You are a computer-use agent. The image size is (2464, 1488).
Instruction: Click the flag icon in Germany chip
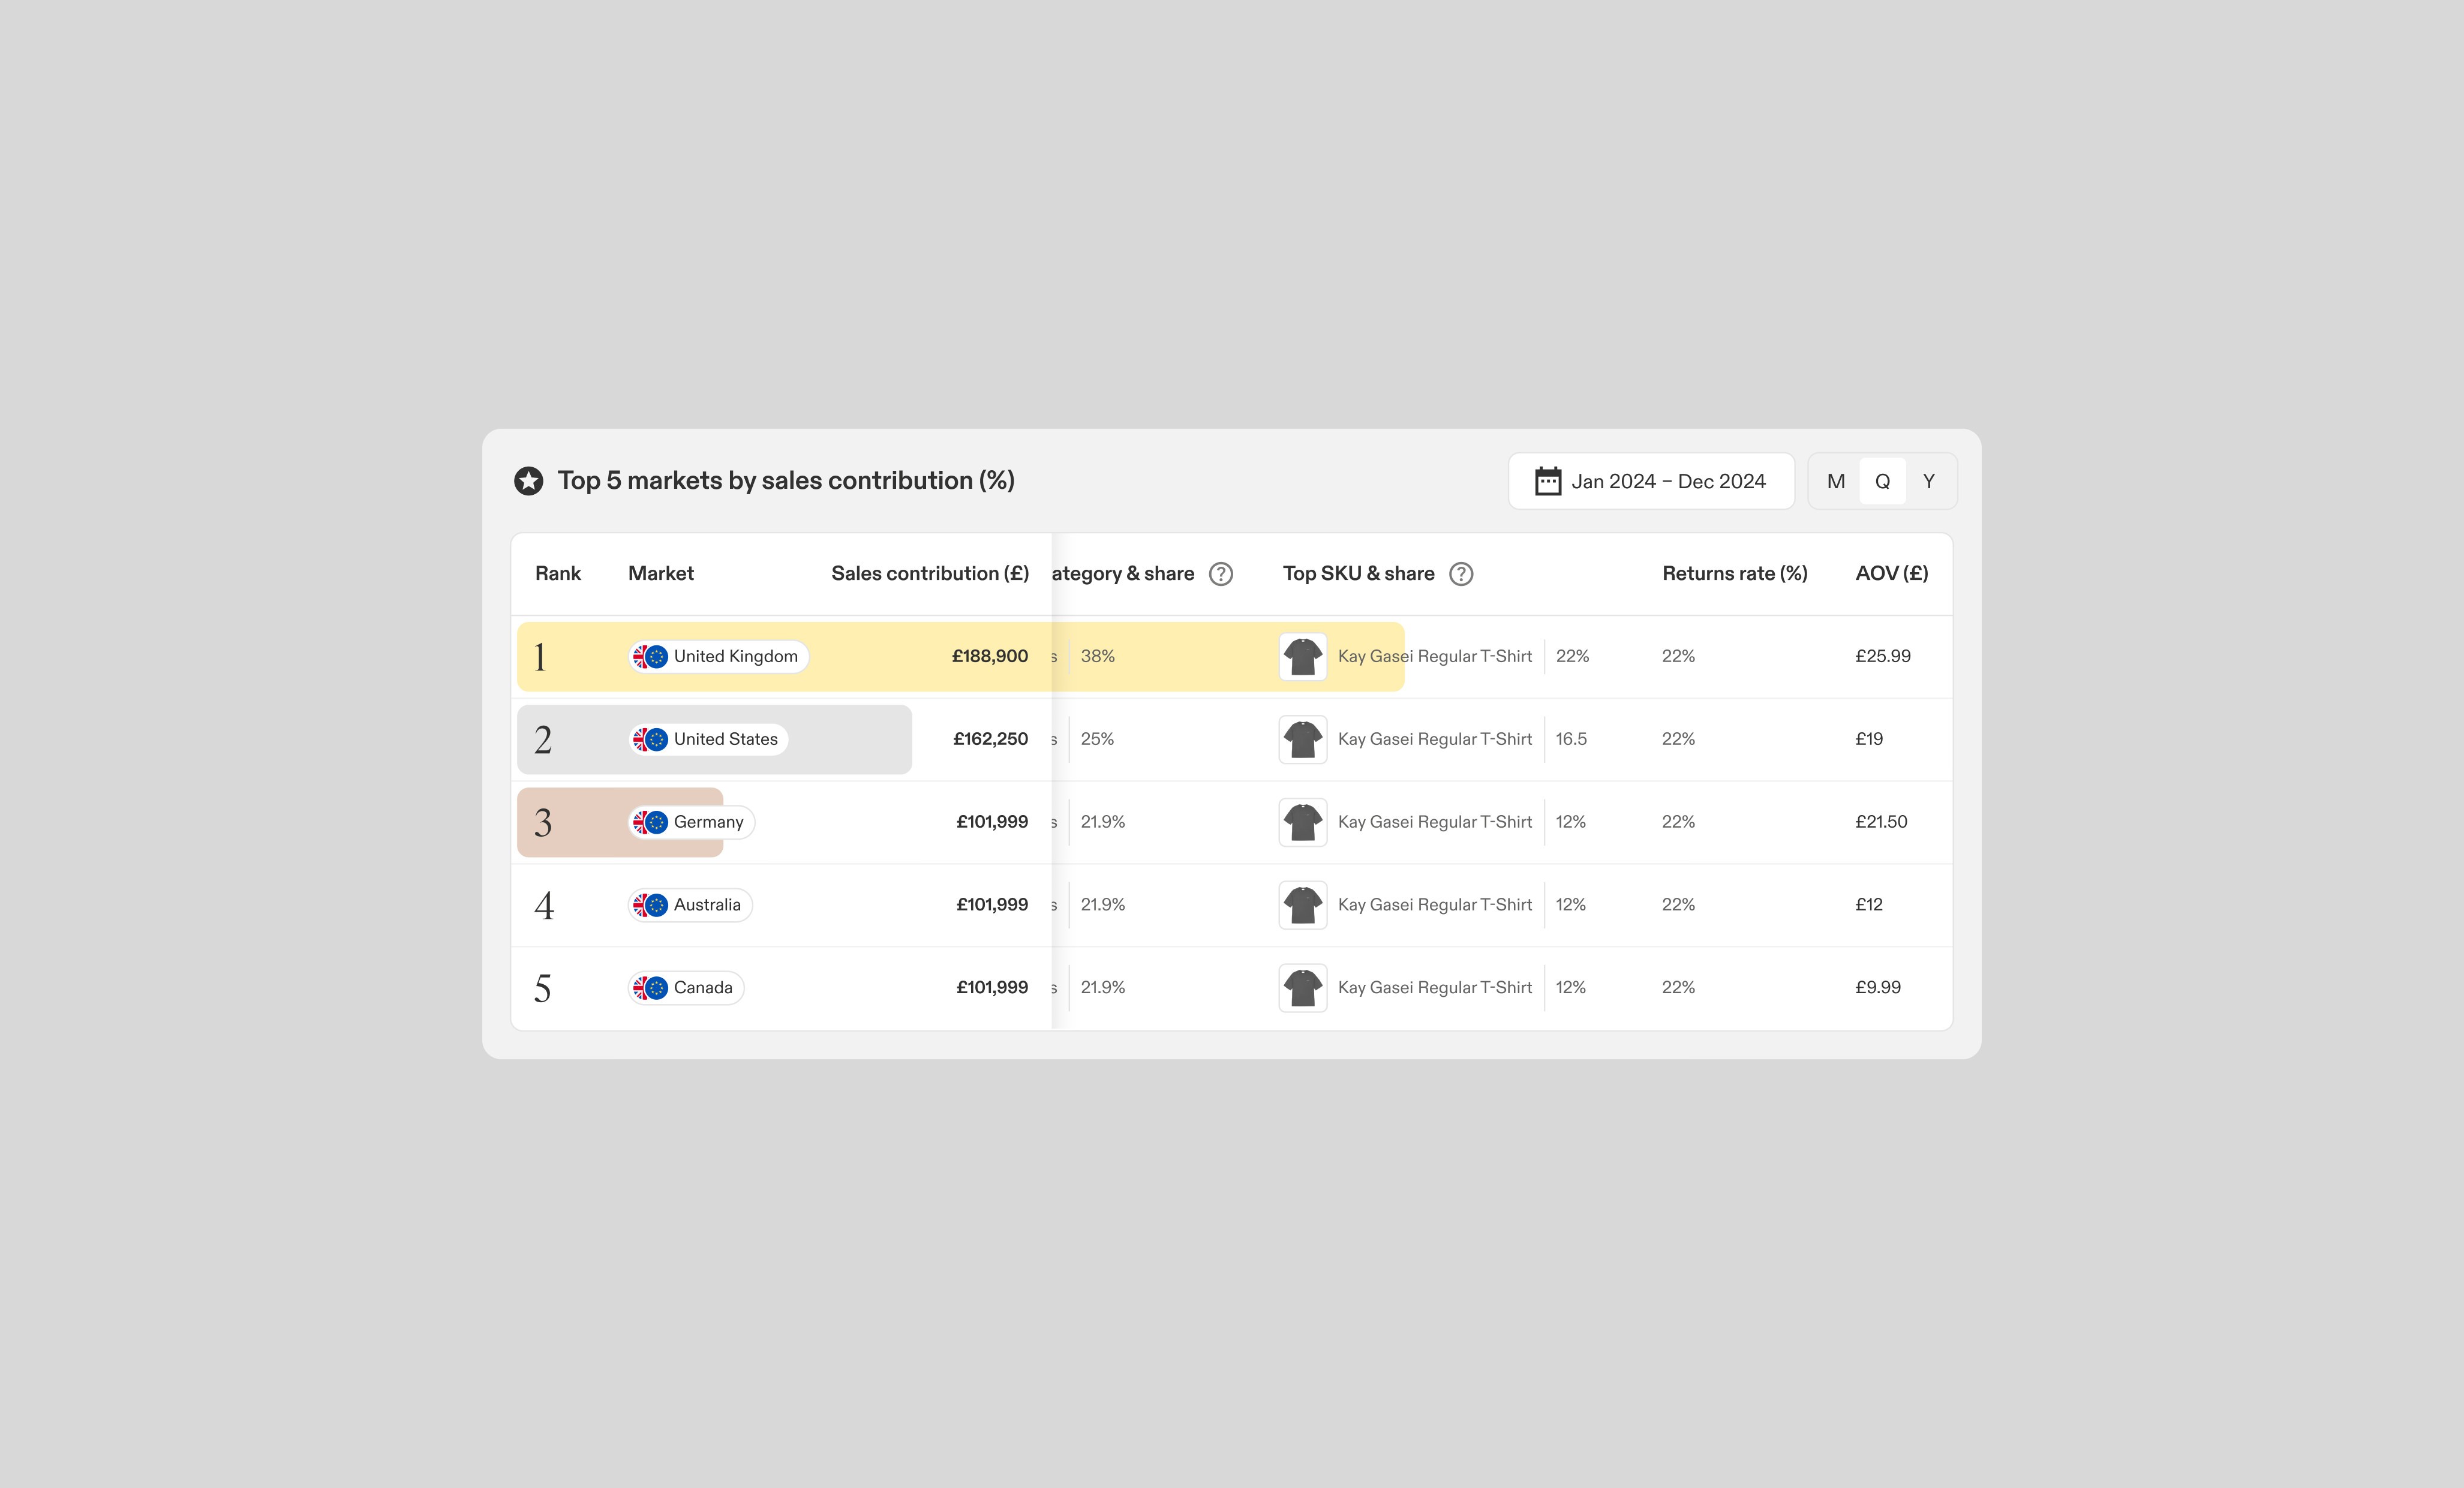point(650,822)
